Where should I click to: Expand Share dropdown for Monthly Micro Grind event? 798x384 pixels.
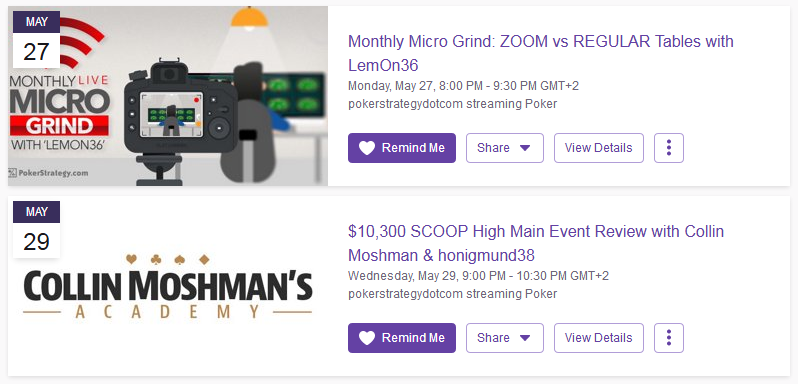(x=505, y=148)
